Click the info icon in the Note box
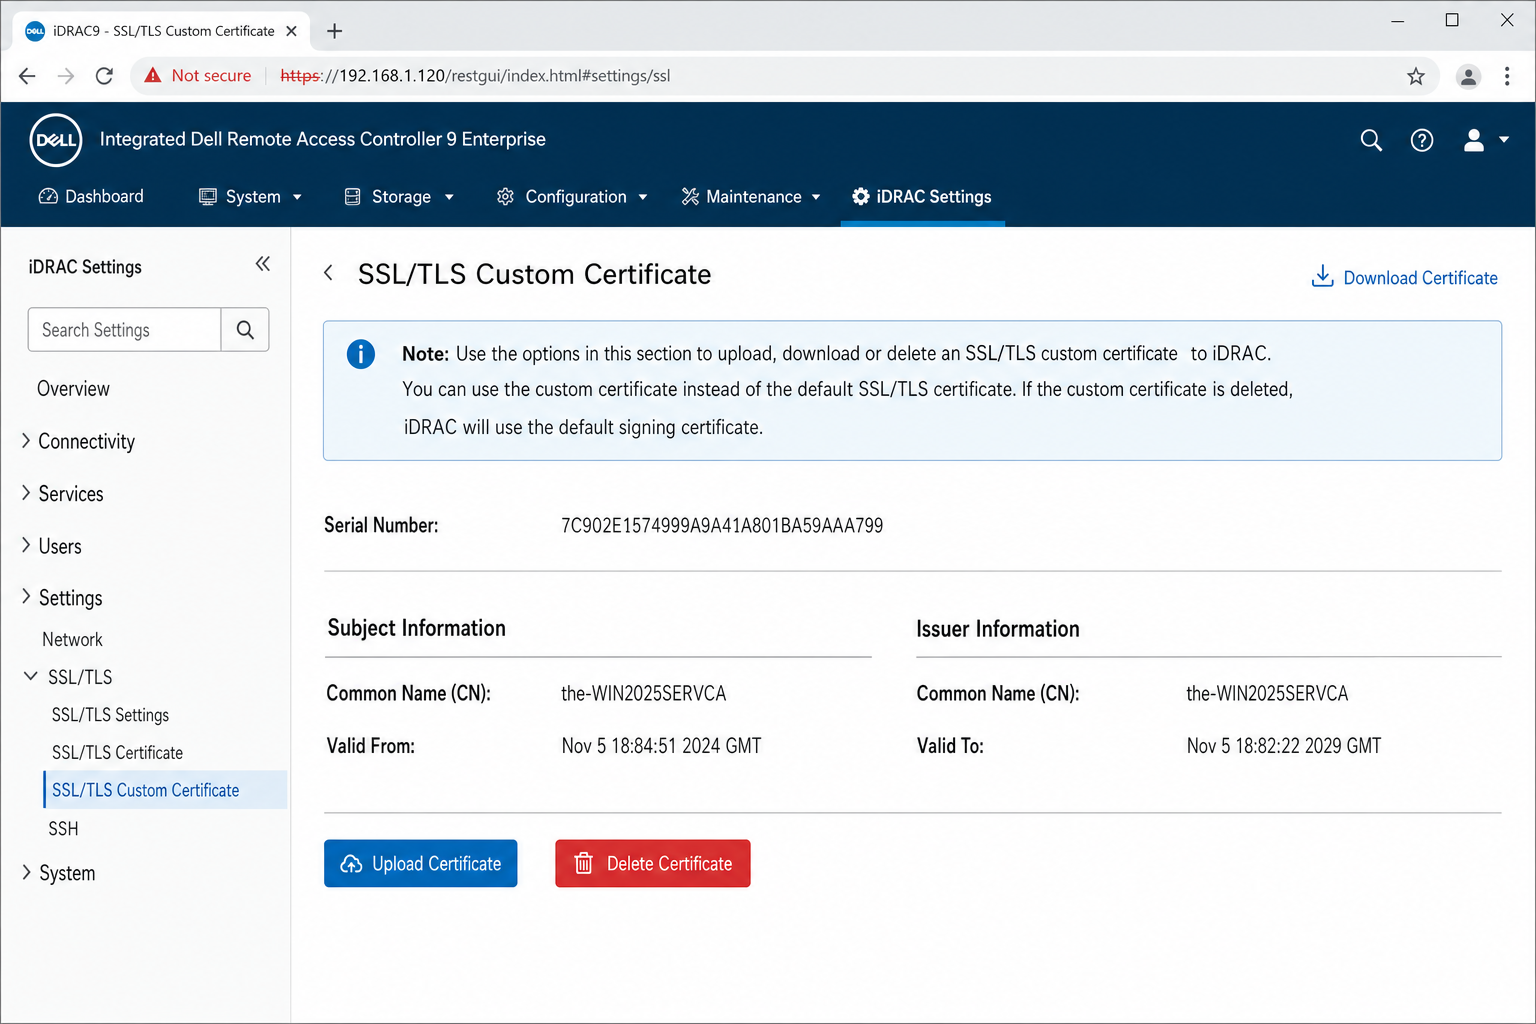The height and width of the screenshot is (1024, 1536). pos(361,354)
